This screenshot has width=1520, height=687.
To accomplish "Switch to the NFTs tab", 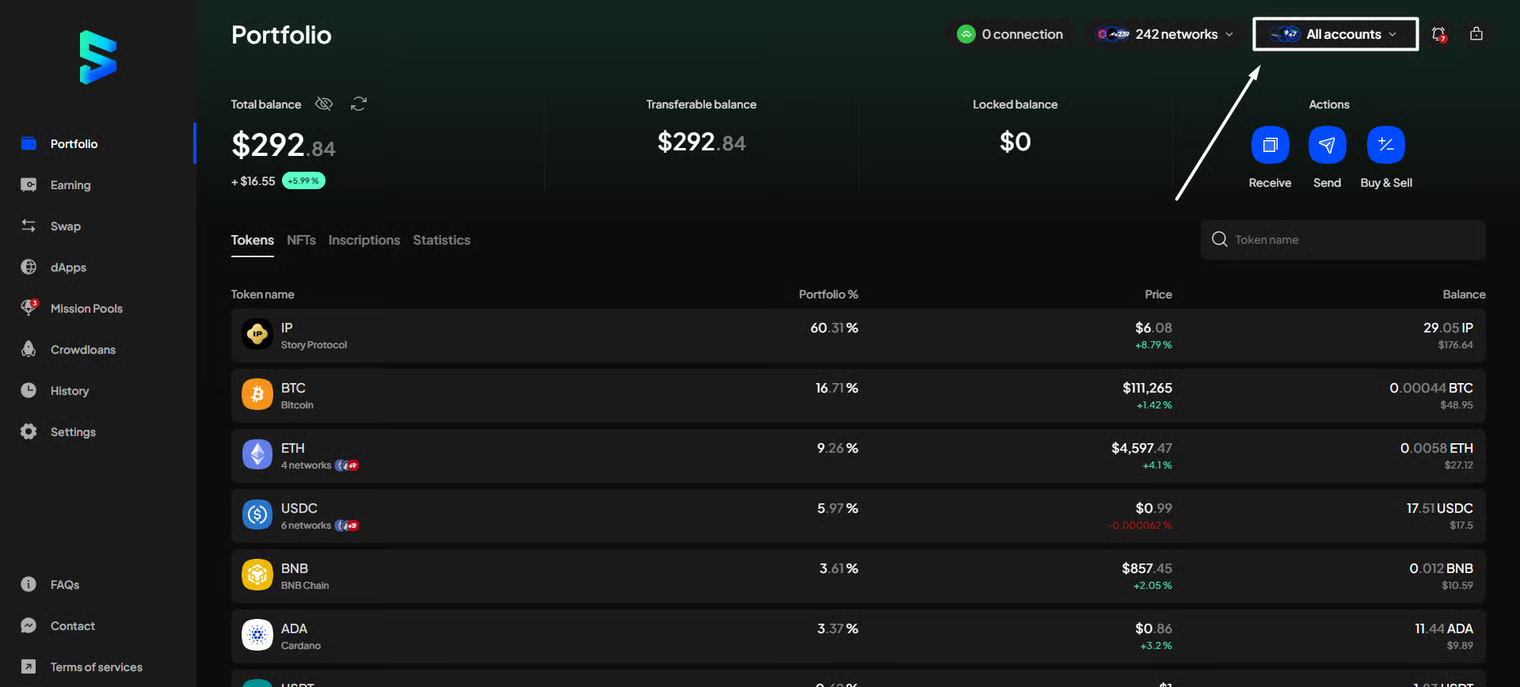I will (x=301, y=240).
